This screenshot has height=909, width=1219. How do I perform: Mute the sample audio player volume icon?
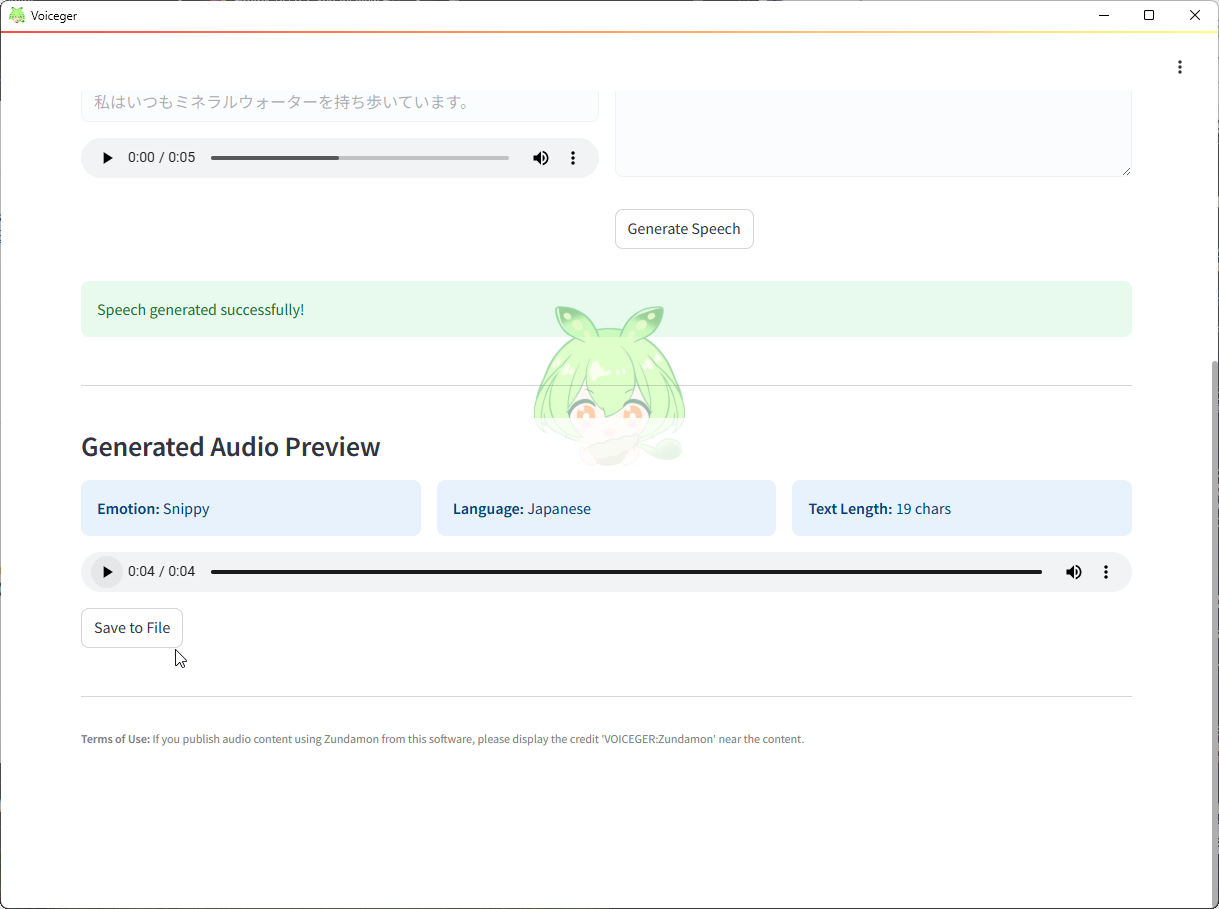(540, 157)
